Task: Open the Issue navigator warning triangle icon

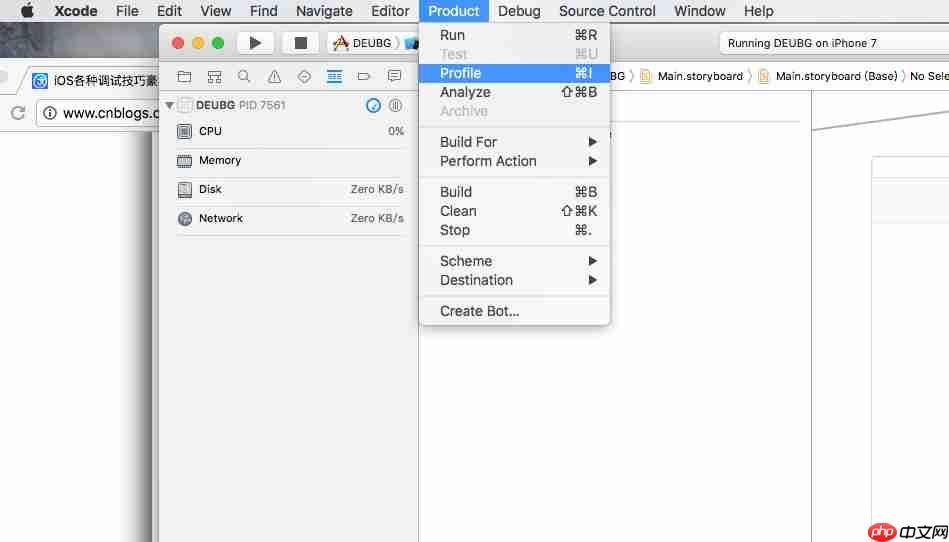Action: 274,76
